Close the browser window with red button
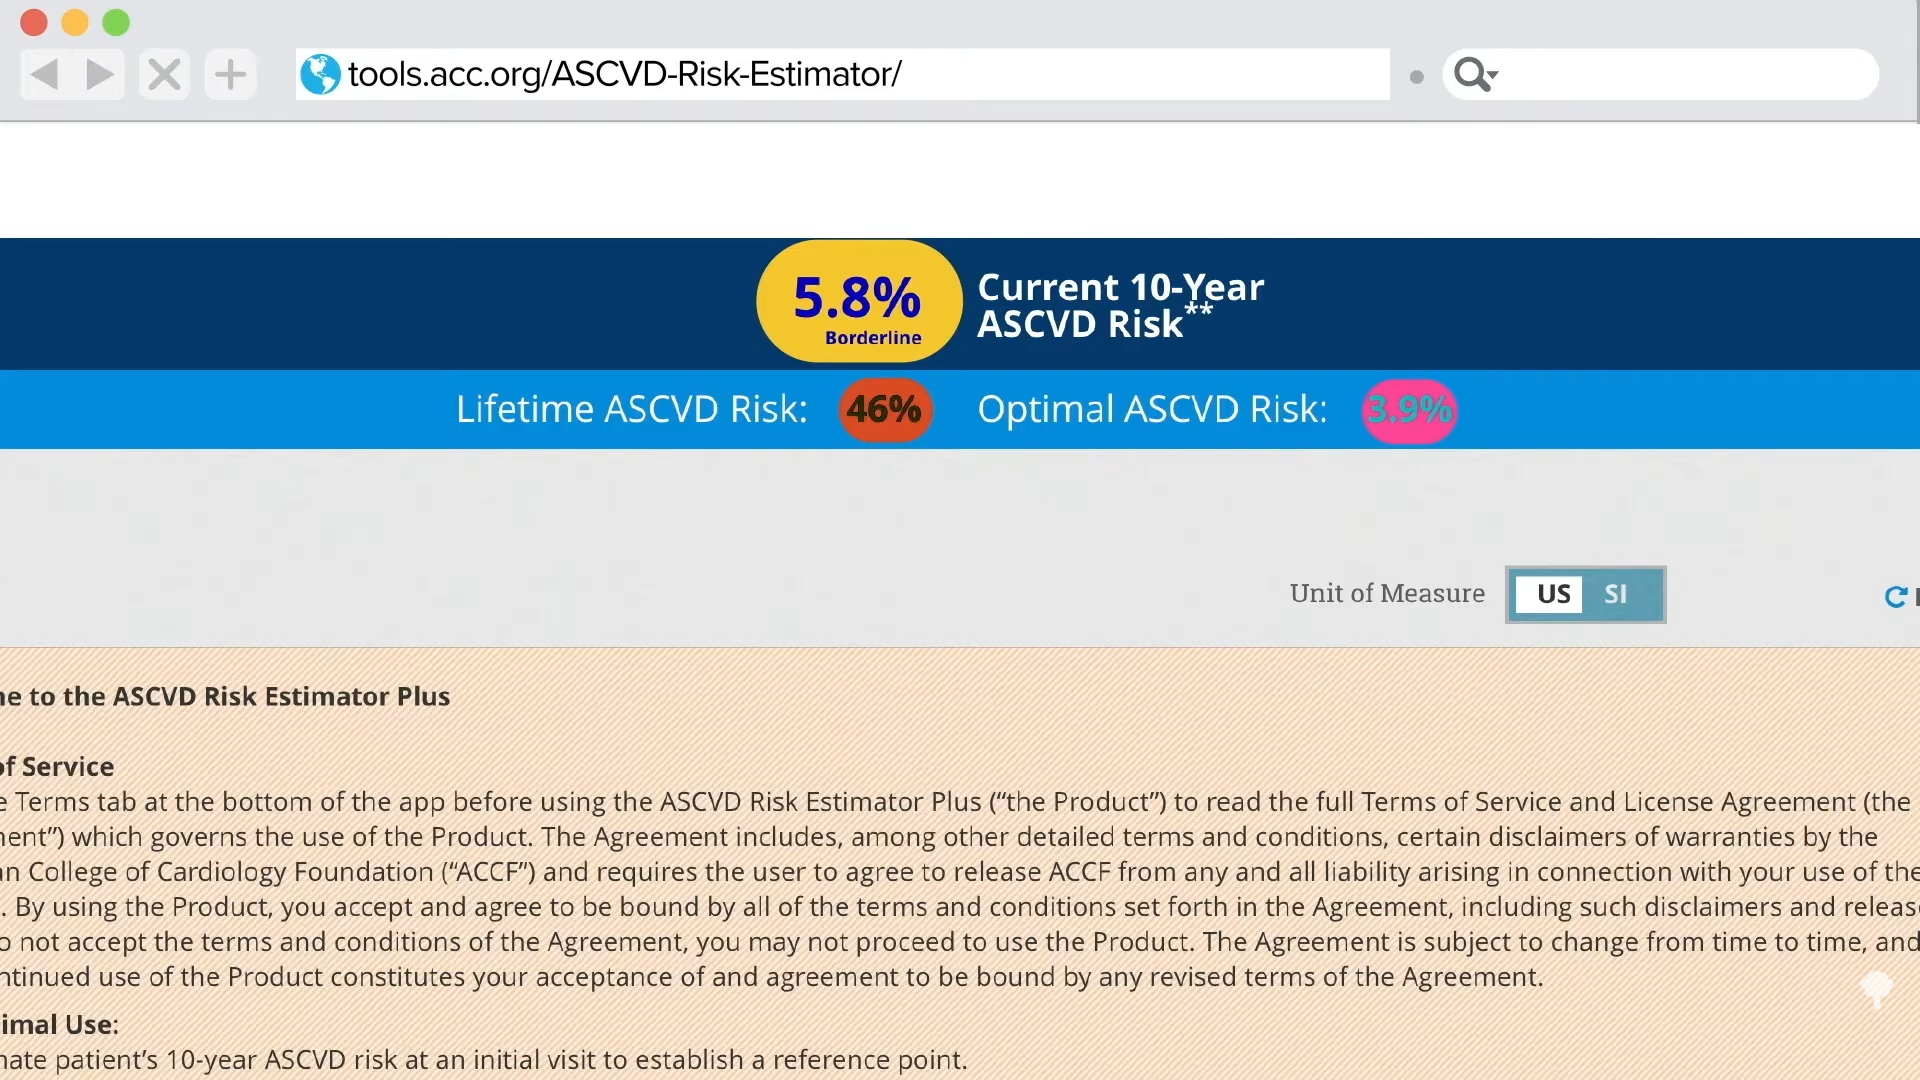 click(x=34, y=22)
